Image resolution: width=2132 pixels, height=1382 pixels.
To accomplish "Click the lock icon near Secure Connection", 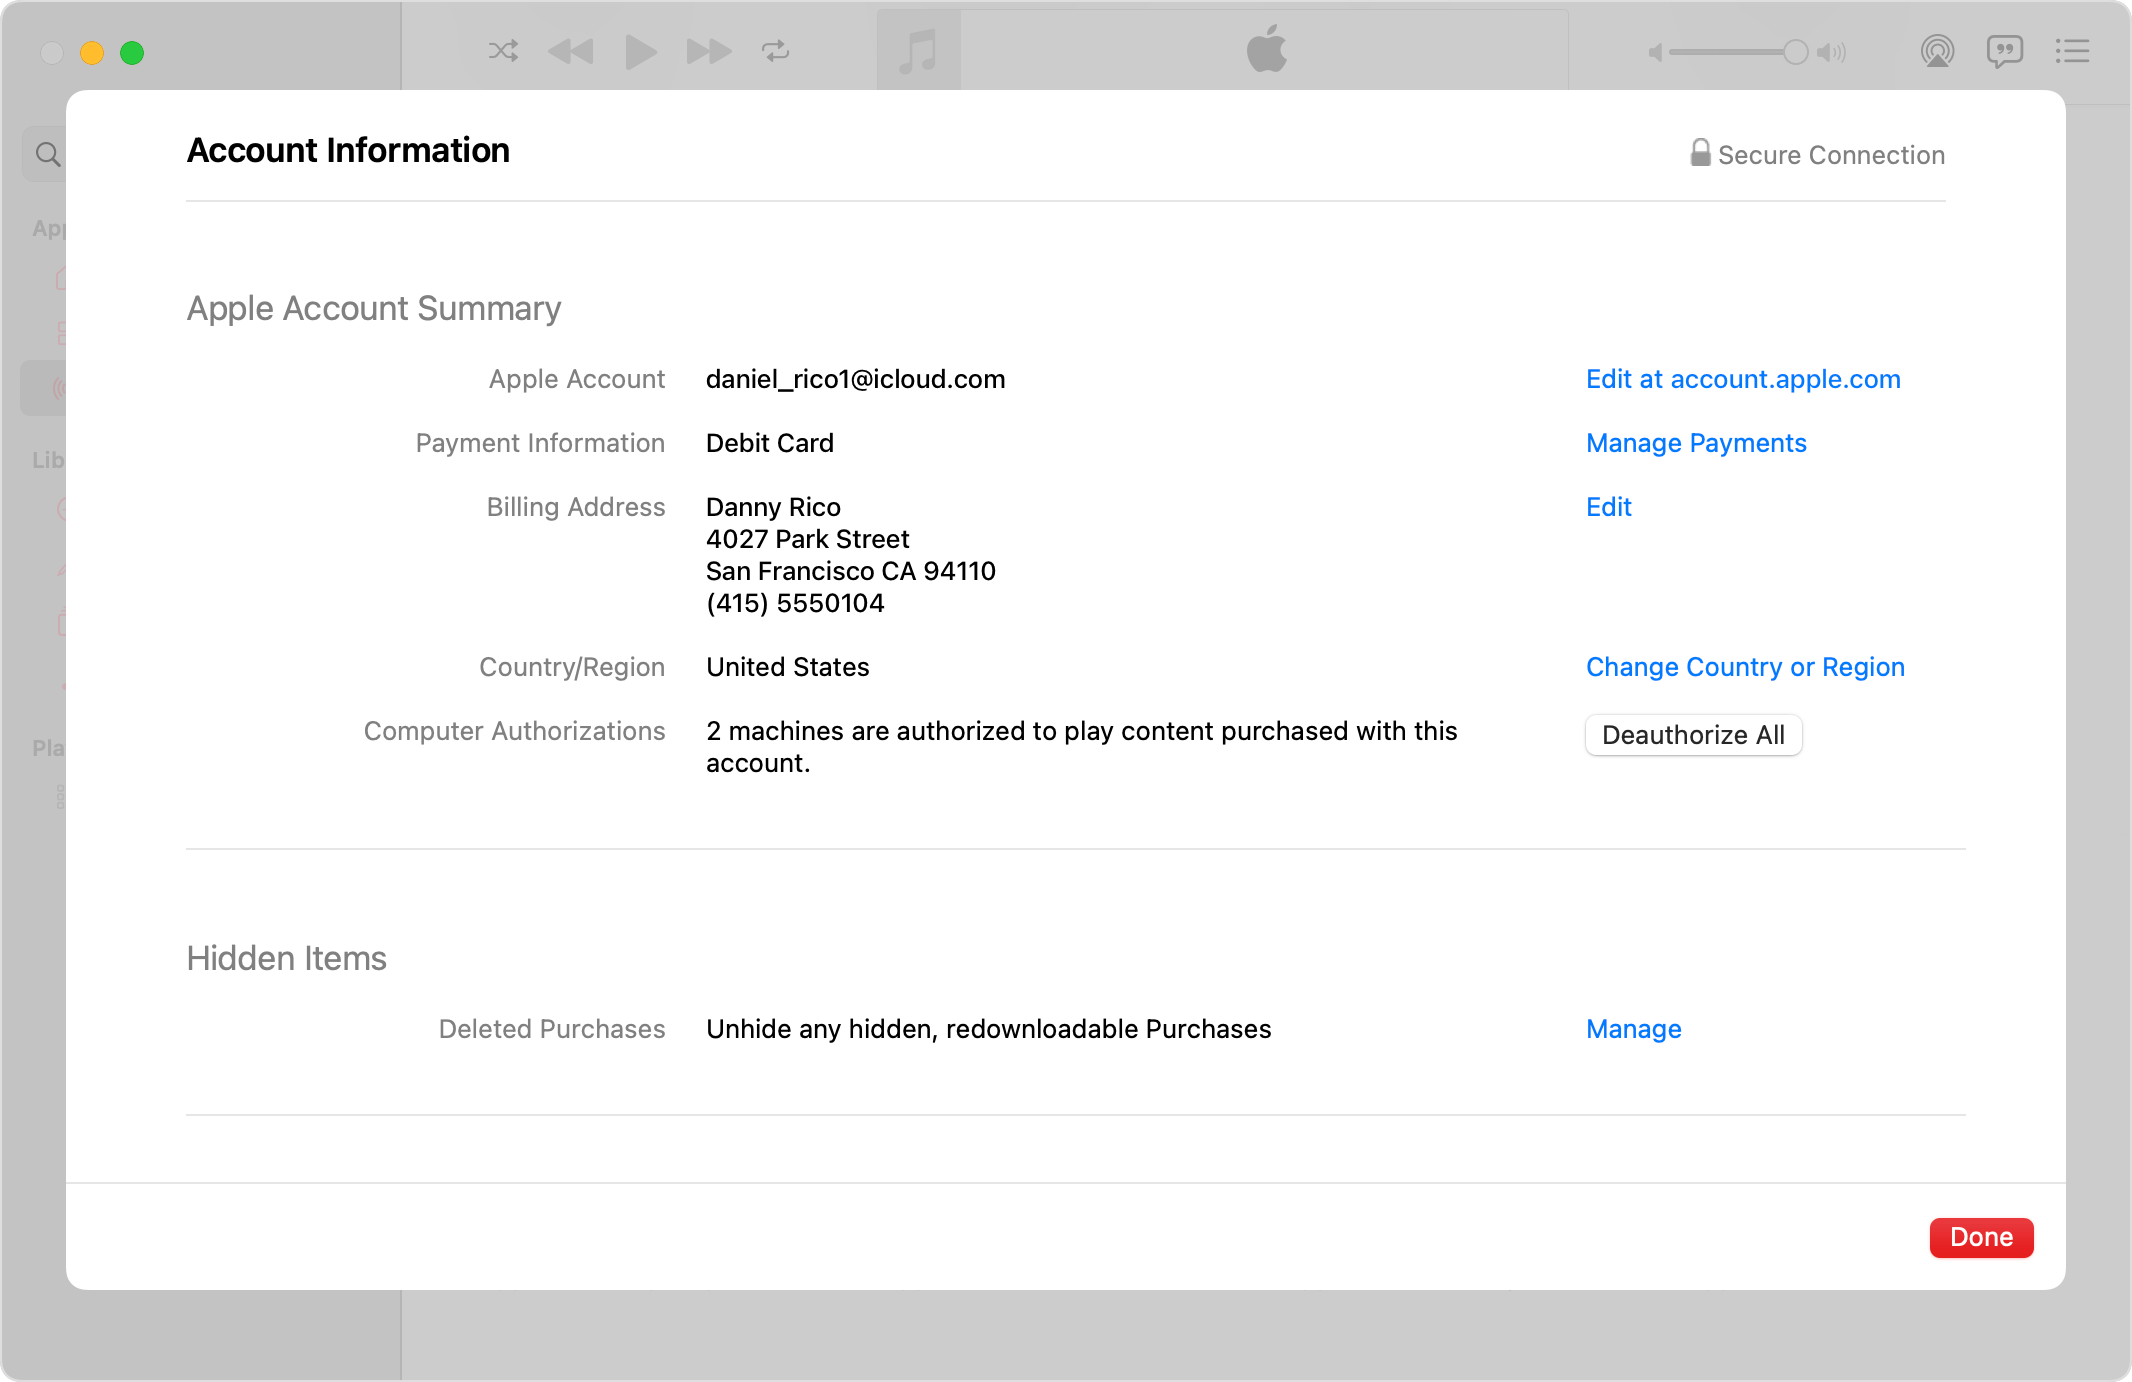I will tap(1697, 152).
